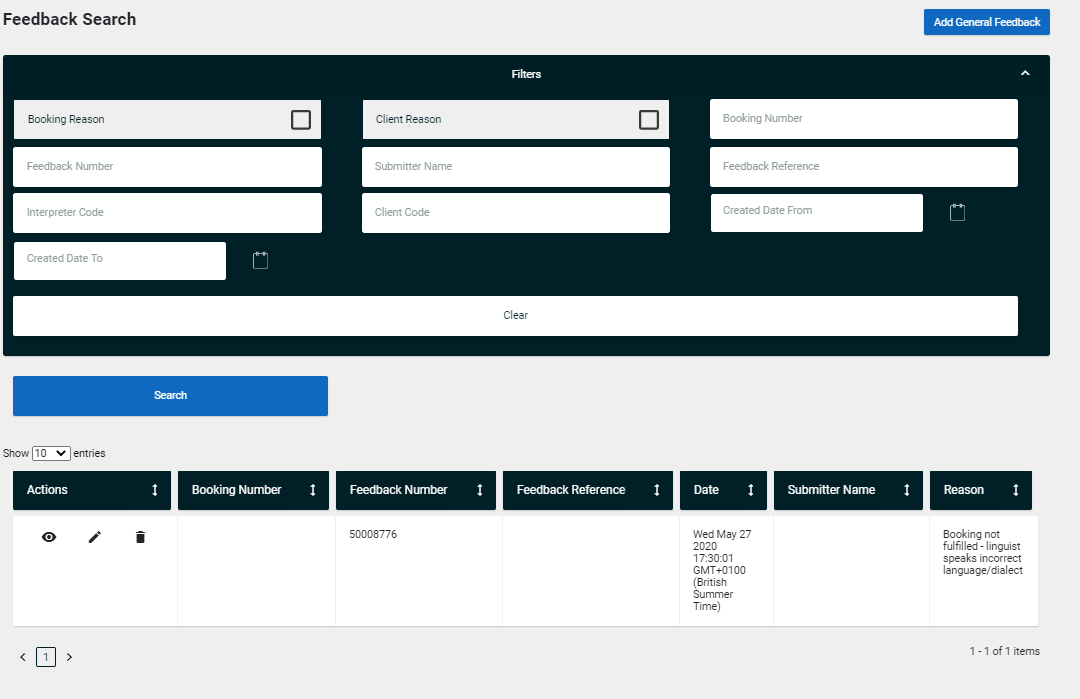1080x699 pixels.
Task: Go to previous results page arrow
Action: coord(23,657)
